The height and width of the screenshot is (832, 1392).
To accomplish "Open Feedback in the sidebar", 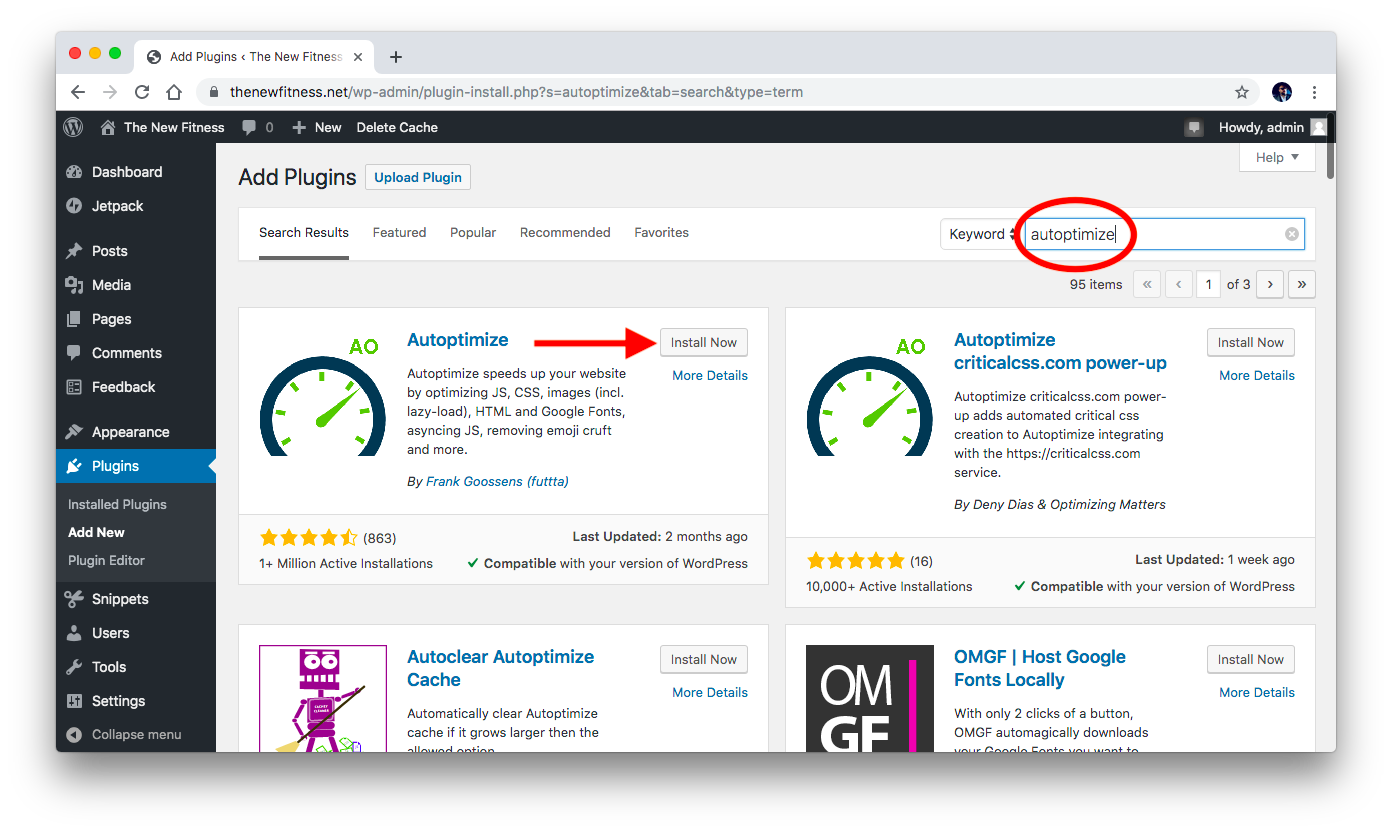I will [124, 387].
